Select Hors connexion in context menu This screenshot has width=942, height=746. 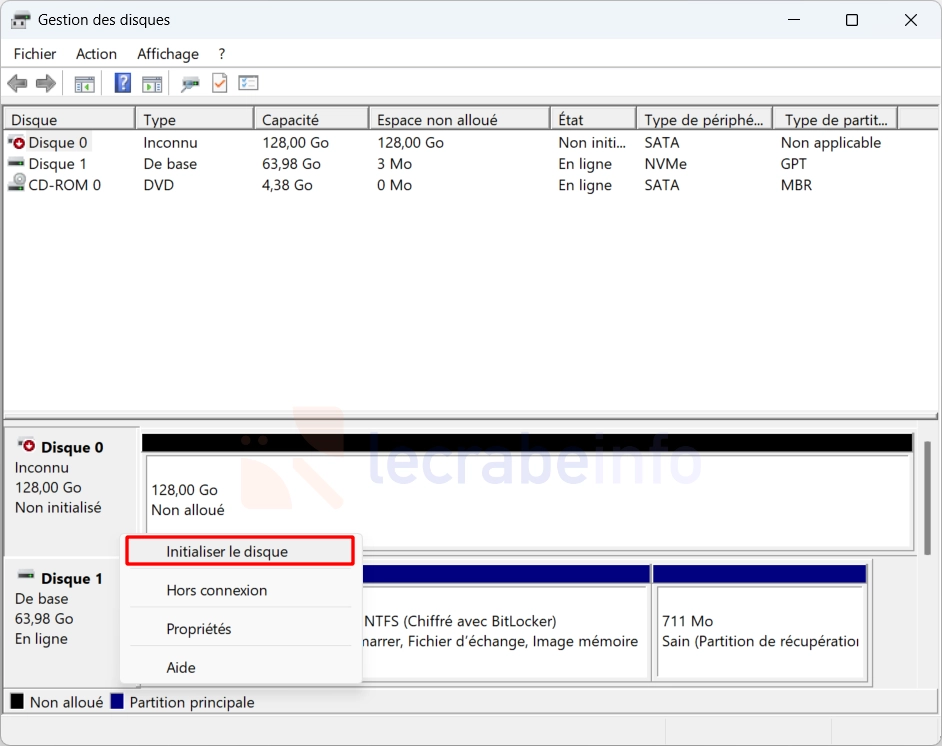click(x=217, y=590)
